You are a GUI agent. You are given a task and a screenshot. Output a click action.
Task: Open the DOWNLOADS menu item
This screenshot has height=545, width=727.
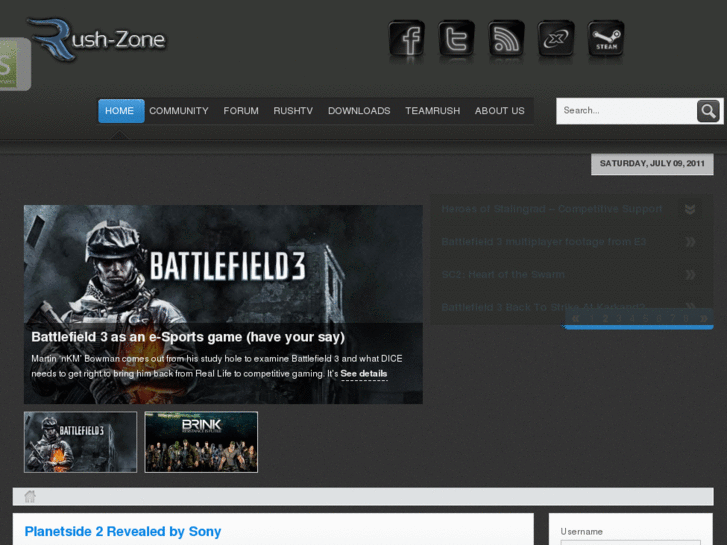tap(359, 111)
